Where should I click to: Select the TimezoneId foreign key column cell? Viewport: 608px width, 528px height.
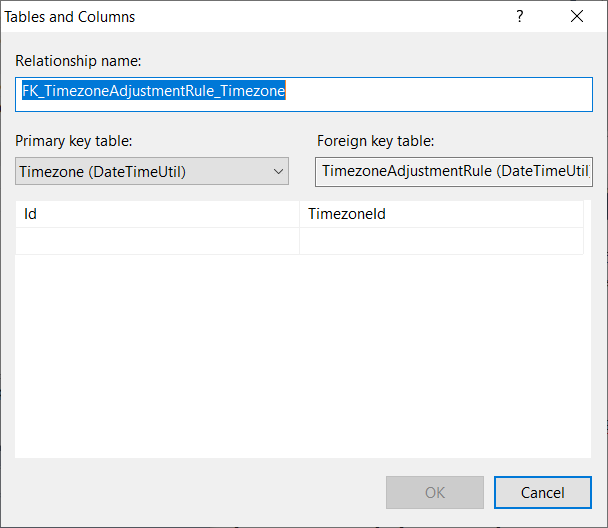pyautogui.click(x=440, y=214)
